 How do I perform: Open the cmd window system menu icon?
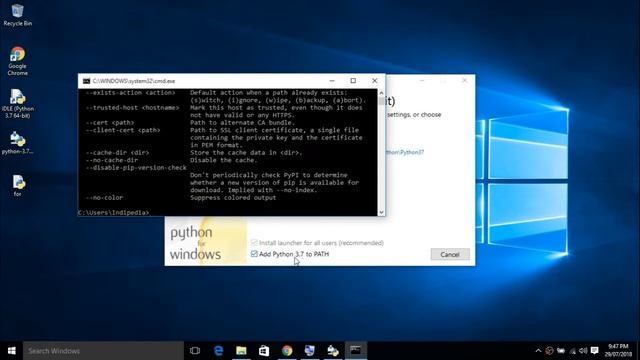coord(86,81)
